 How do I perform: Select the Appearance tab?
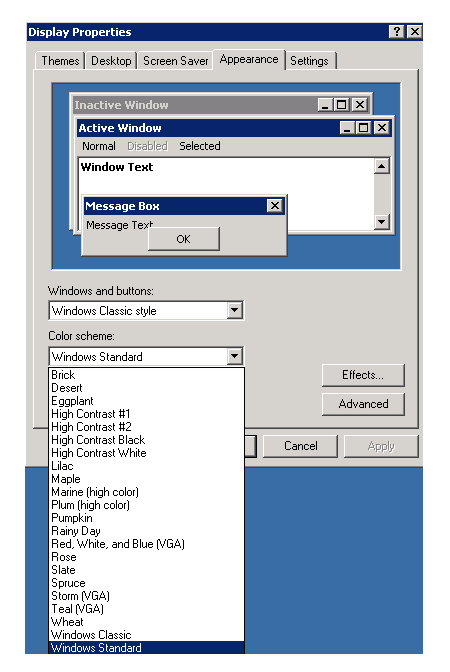coord(249,59)
